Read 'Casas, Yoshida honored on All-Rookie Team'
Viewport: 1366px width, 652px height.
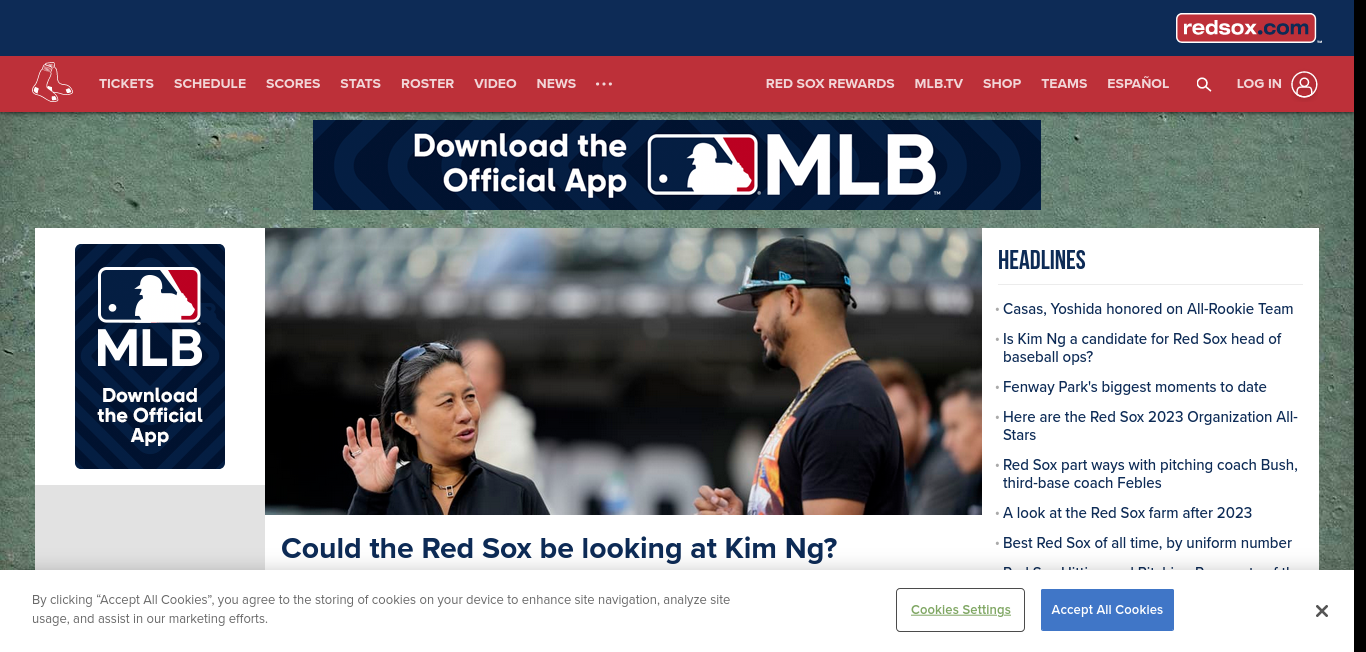pos(1148,309)
